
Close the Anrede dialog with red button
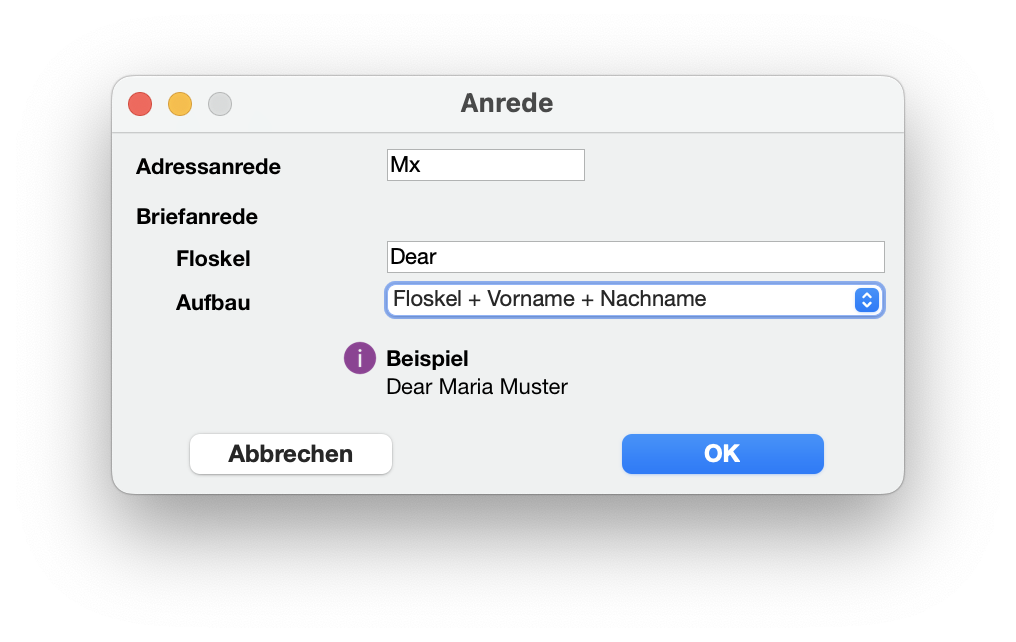(140, 104)
